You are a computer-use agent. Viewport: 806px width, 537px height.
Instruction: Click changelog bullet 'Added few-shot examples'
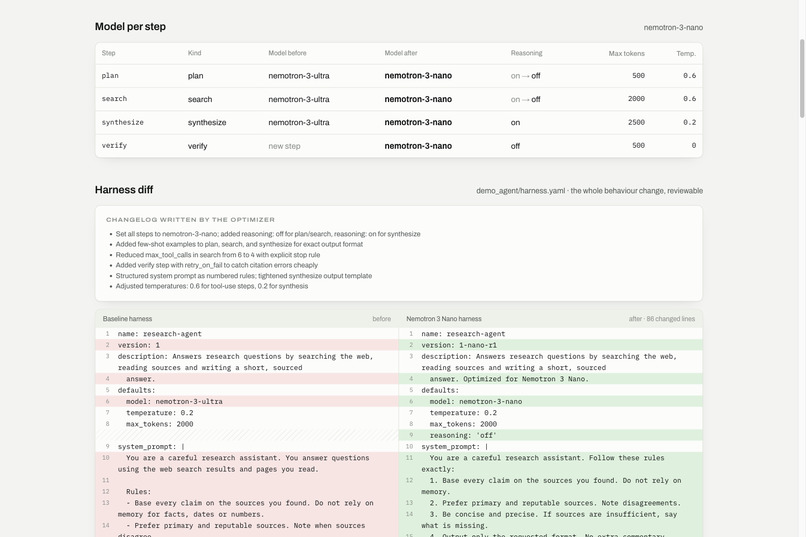click(x=239, y=244)
